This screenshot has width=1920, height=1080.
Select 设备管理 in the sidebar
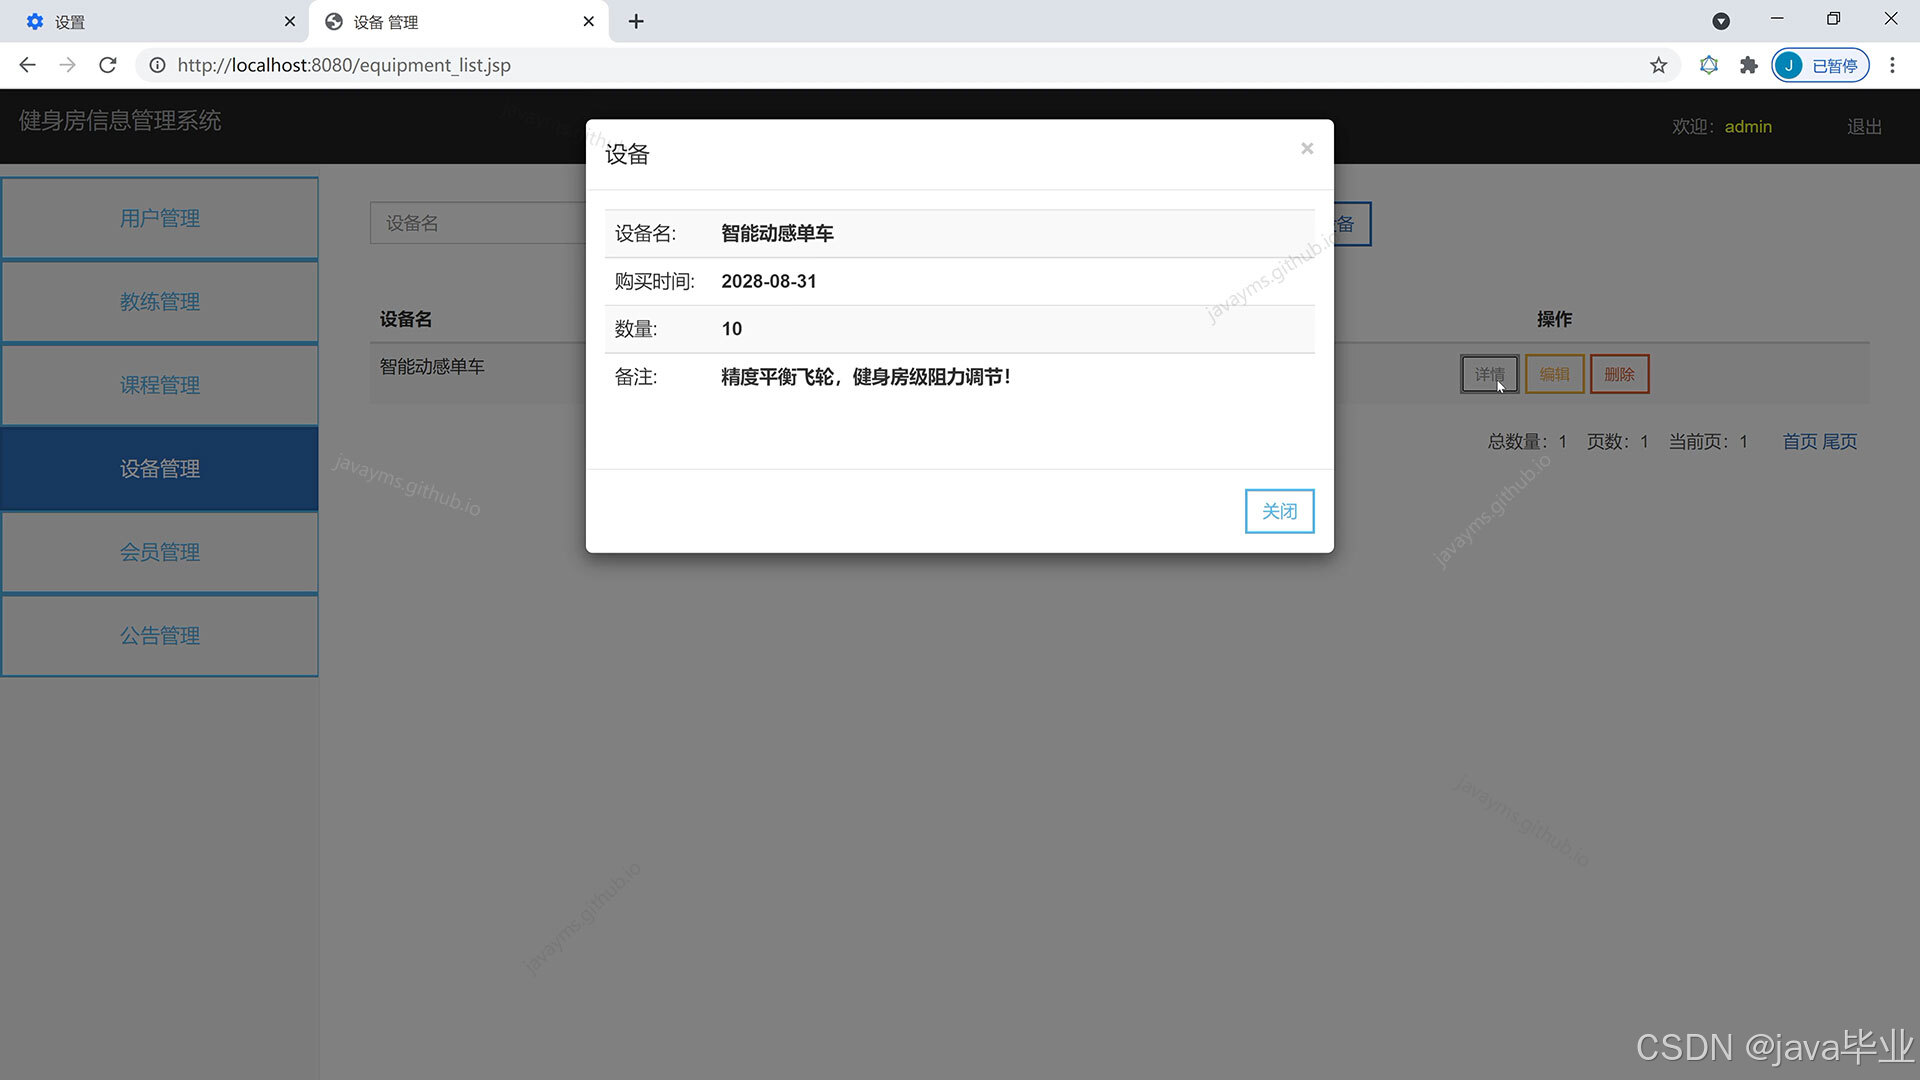coord(160,468)
